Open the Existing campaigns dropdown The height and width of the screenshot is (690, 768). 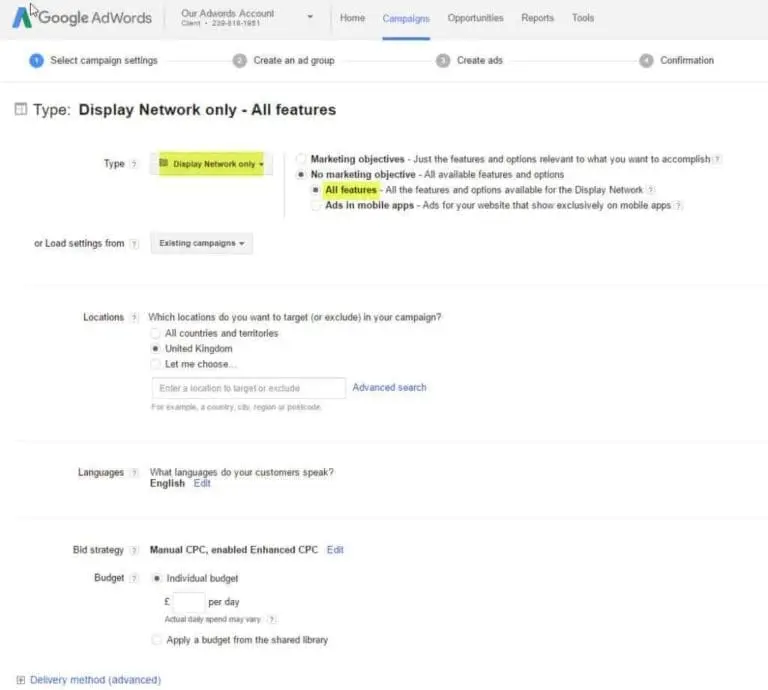point(201,243)
